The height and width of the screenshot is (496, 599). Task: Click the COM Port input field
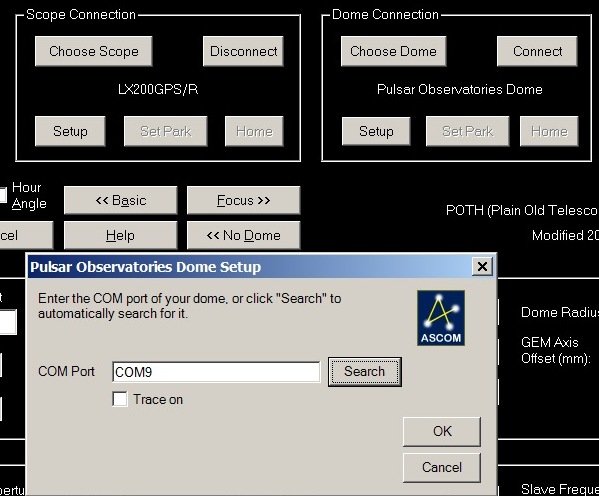coord(216,372)
